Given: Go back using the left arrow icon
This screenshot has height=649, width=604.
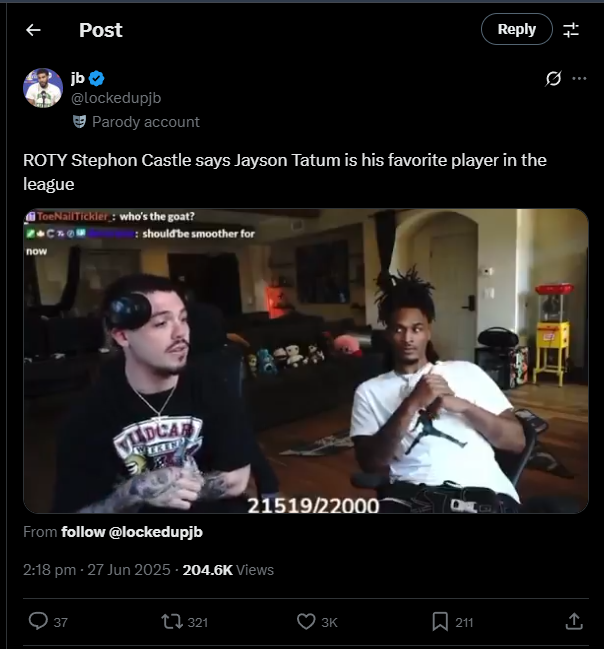Looking at the screenshot, I should point(33,30).
